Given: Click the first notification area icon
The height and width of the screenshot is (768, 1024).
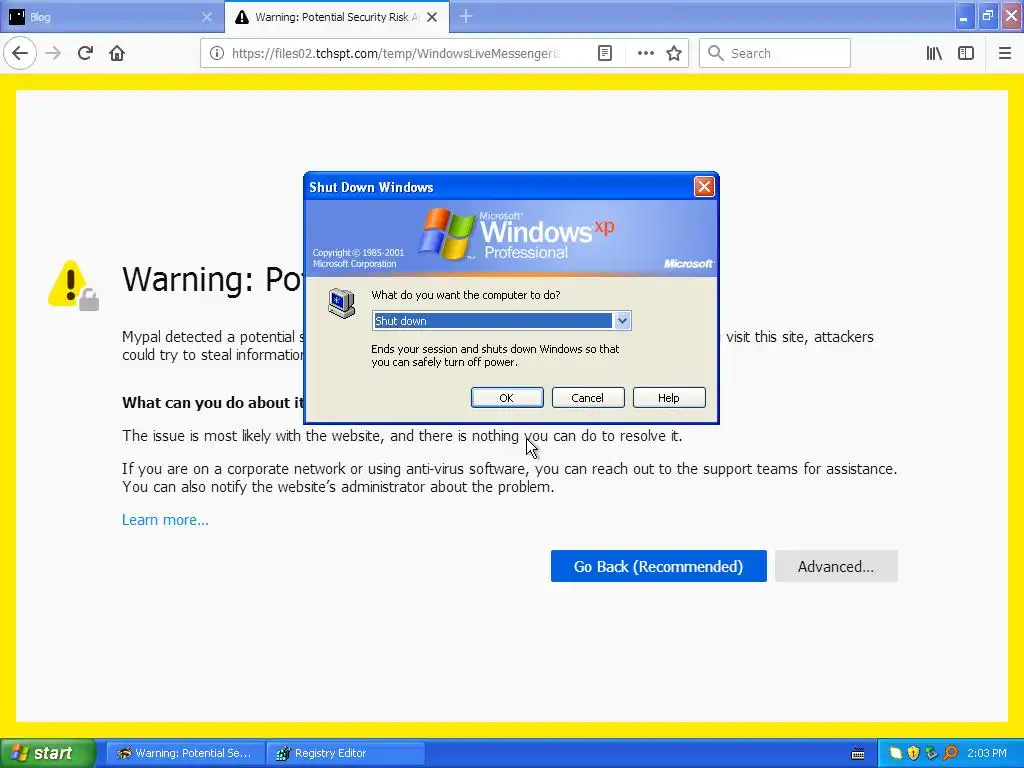Looking at the screenshot, I should (895, 753).
